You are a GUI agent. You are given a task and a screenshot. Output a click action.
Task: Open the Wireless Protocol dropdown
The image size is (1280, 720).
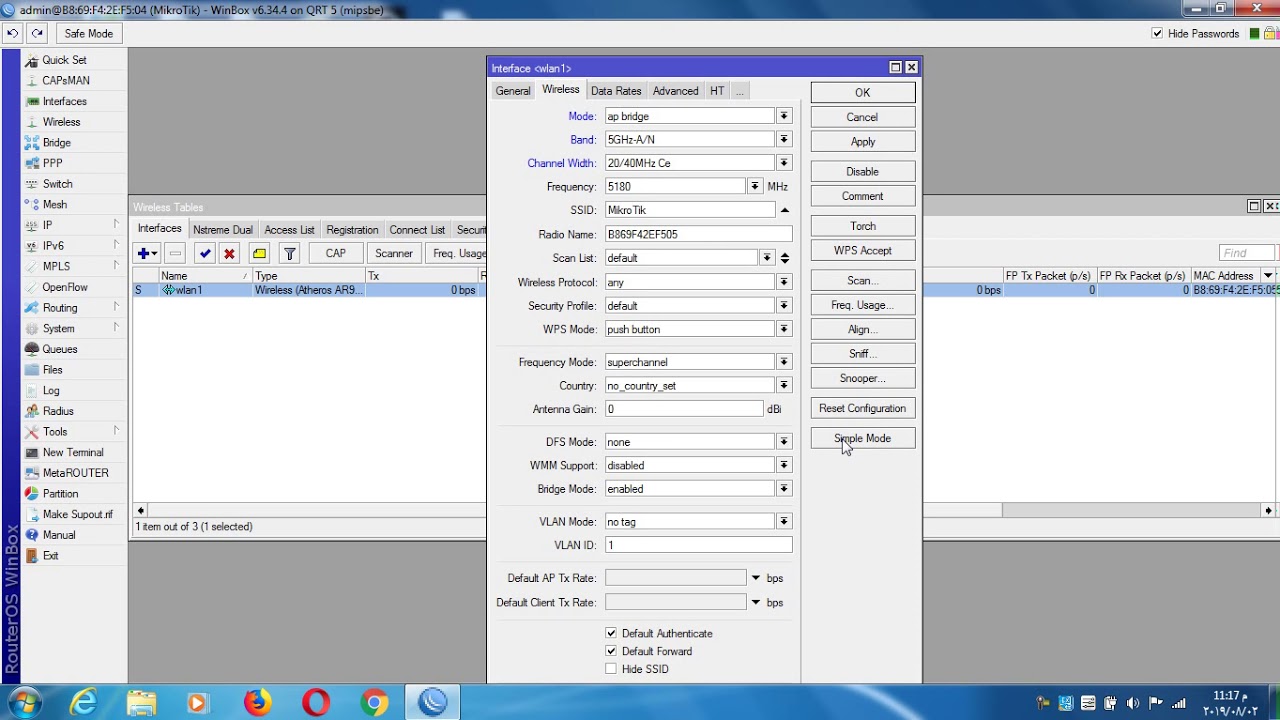784,282
